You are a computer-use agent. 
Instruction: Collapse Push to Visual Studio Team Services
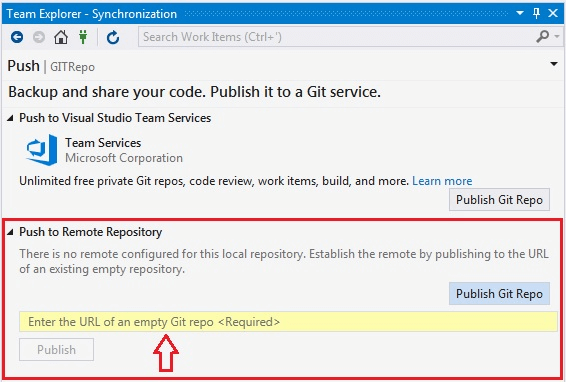pyautogui.click(x=10, y=118)
